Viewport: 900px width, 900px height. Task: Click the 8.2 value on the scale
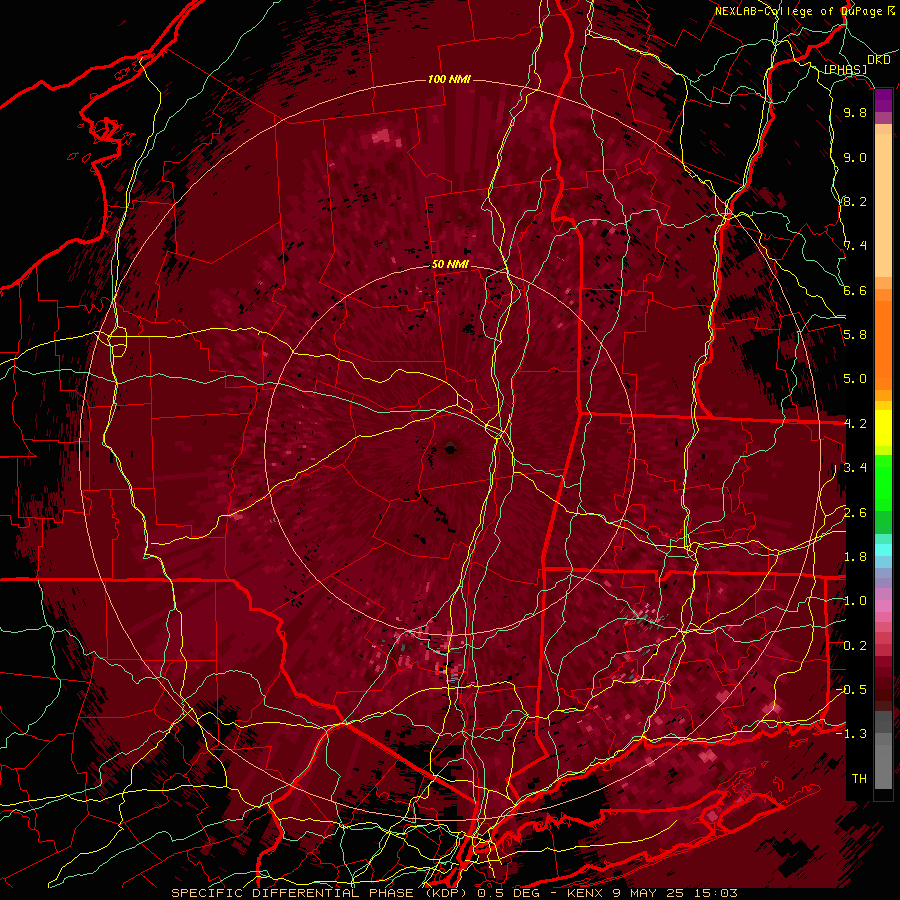pyautogui.click(x=855, y=201)
